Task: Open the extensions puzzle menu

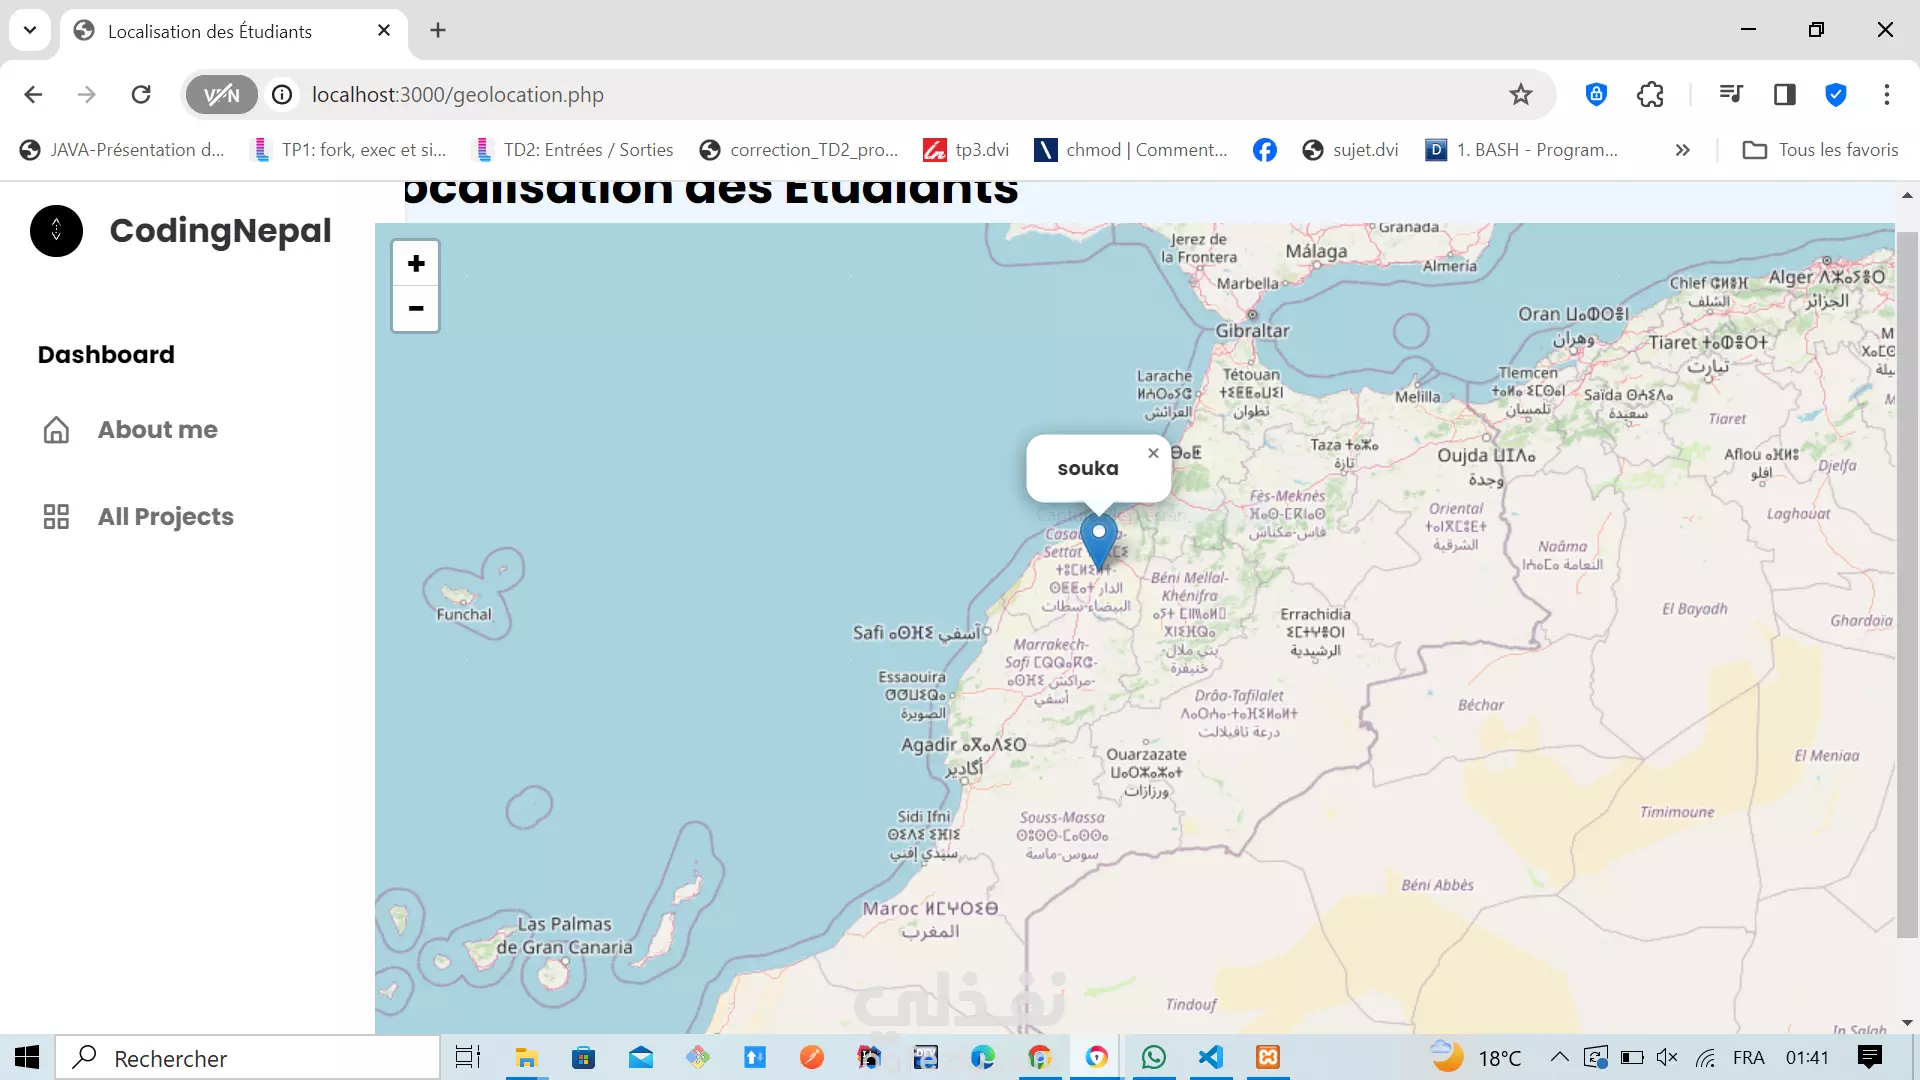Action: pyautogui.click(x=1650, y=95)
